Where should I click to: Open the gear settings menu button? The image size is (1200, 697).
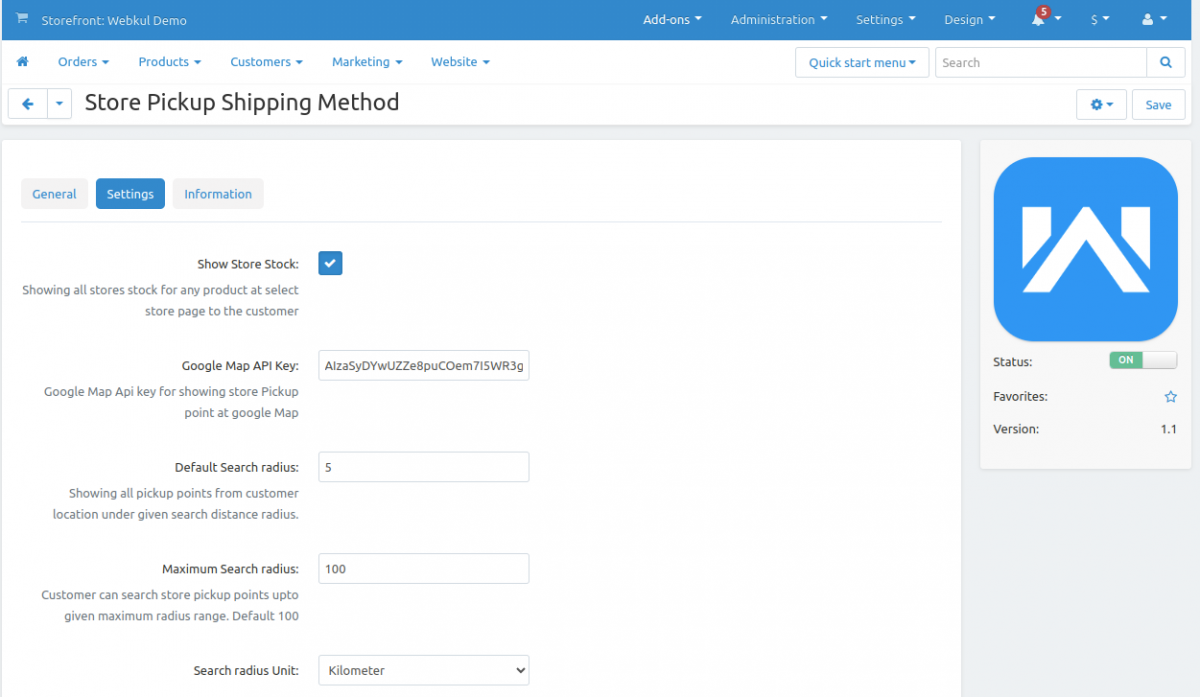click(1101, 105)
